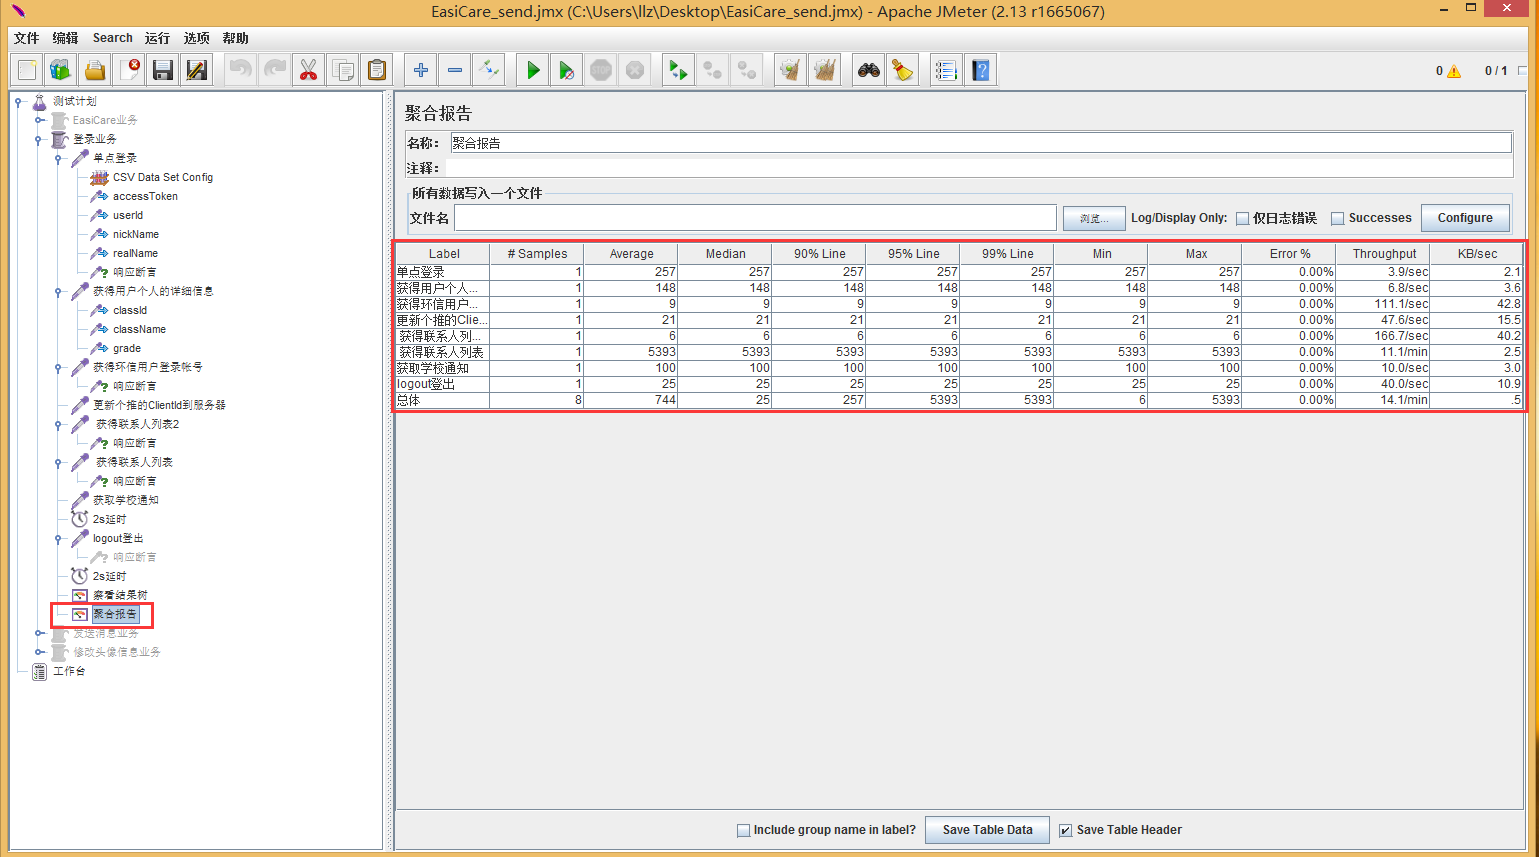Click the Cut scissors icon
Screen dimensions: 1539x857
[308, 70]
